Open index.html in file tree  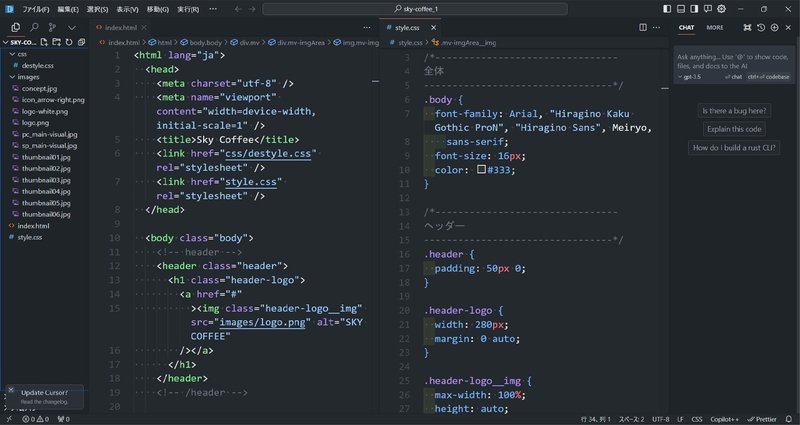point(33,226)
